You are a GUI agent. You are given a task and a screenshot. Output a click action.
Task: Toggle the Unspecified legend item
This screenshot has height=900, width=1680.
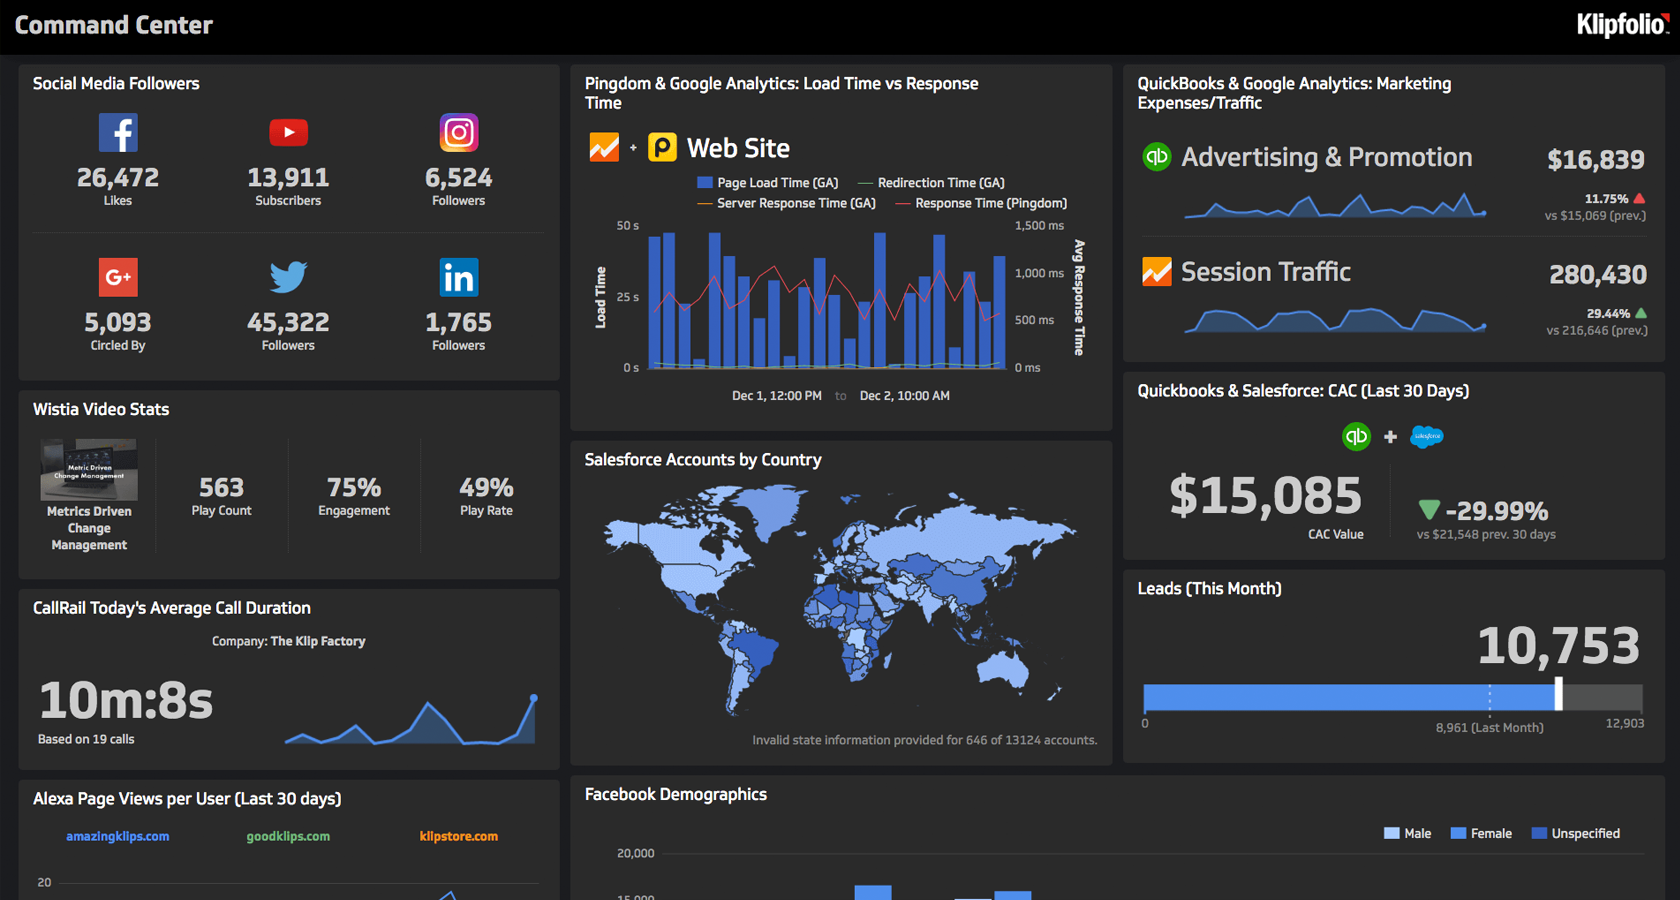coord(1576,833)
